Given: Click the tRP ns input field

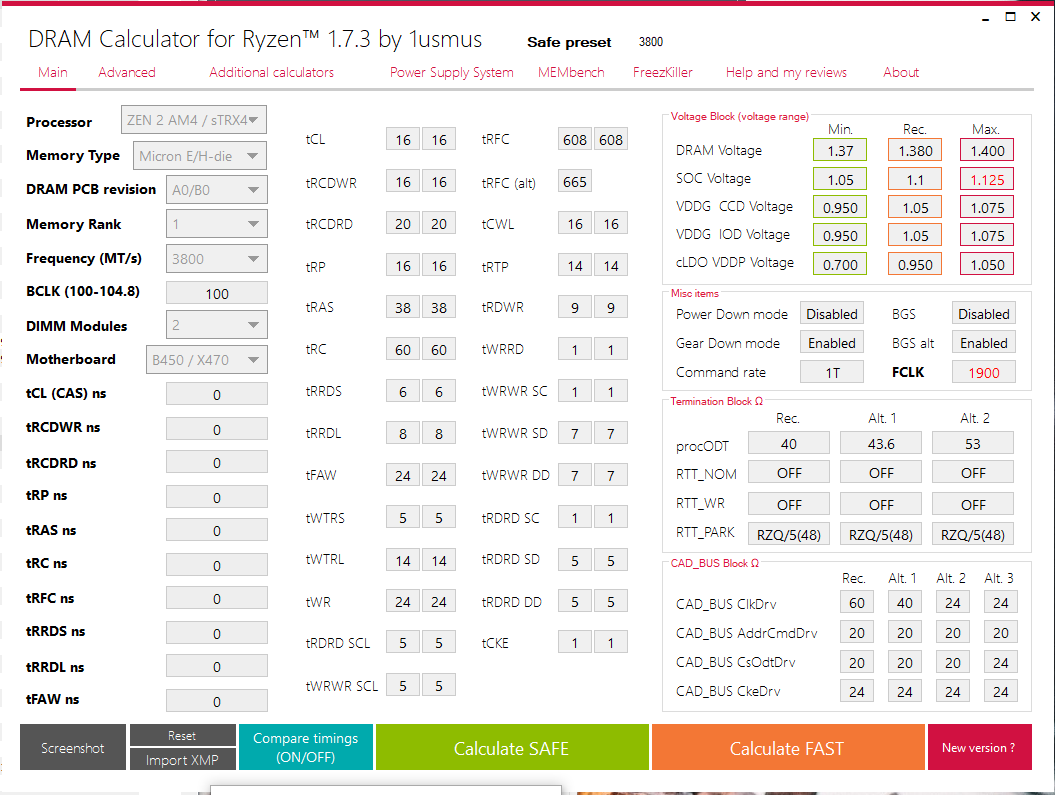Looking at the screenshot, I should point(217,497).
